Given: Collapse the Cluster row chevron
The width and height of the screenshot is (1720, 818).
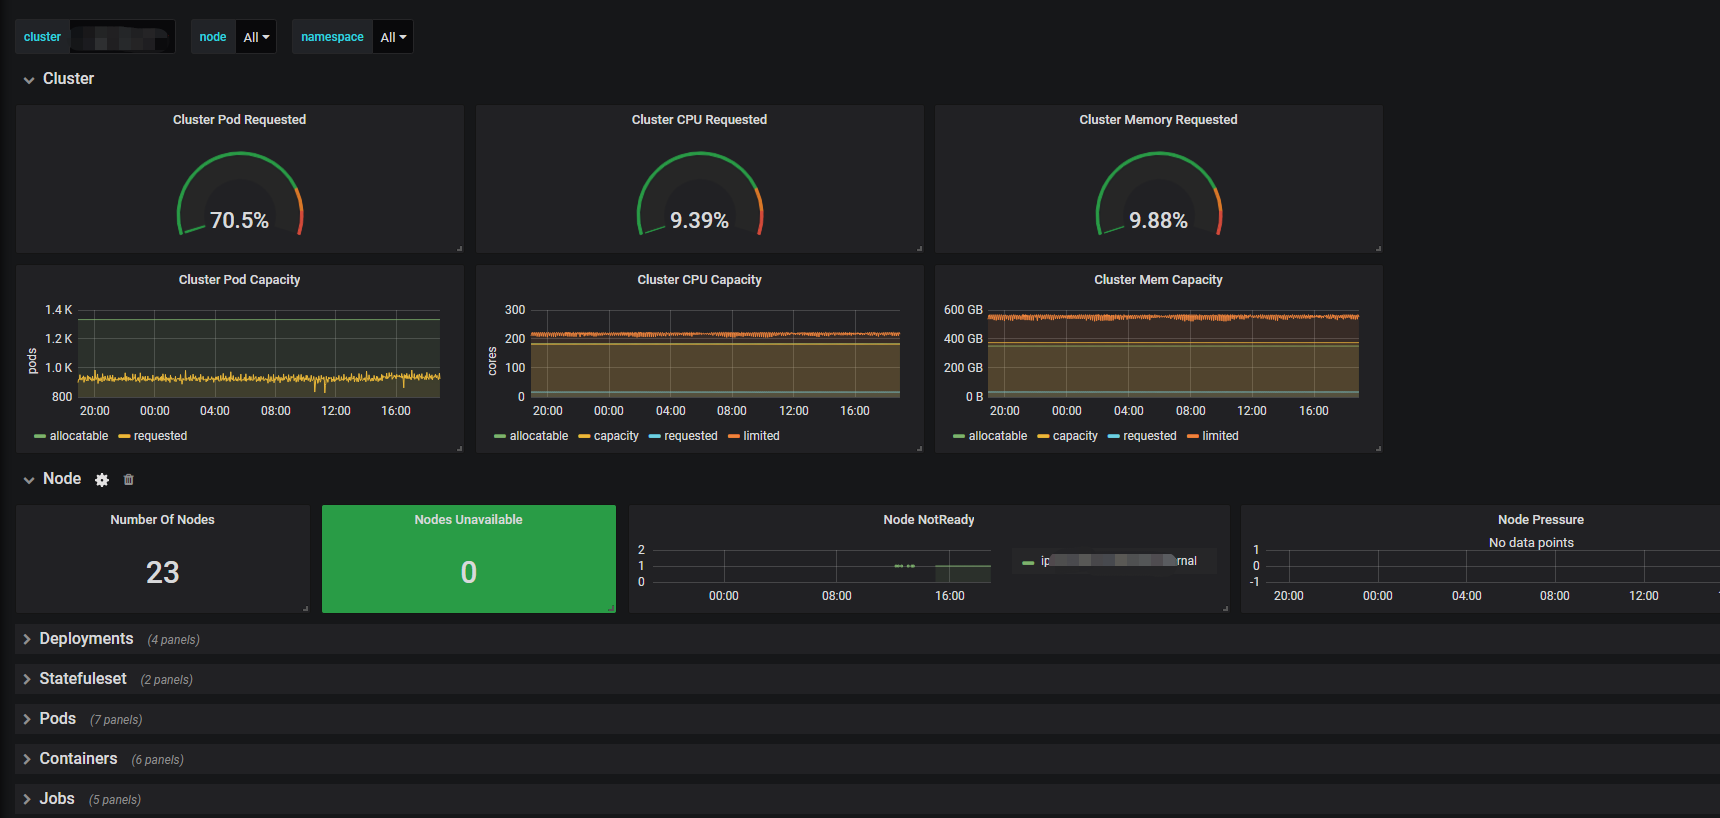Looking at the screenshot, I should (x=29, y=80).
